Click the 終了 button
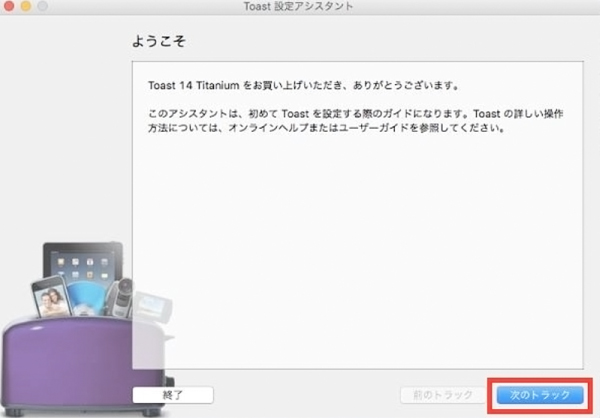Image resolution: width=600 pixels, height=418 pixels. coord(173,395)
